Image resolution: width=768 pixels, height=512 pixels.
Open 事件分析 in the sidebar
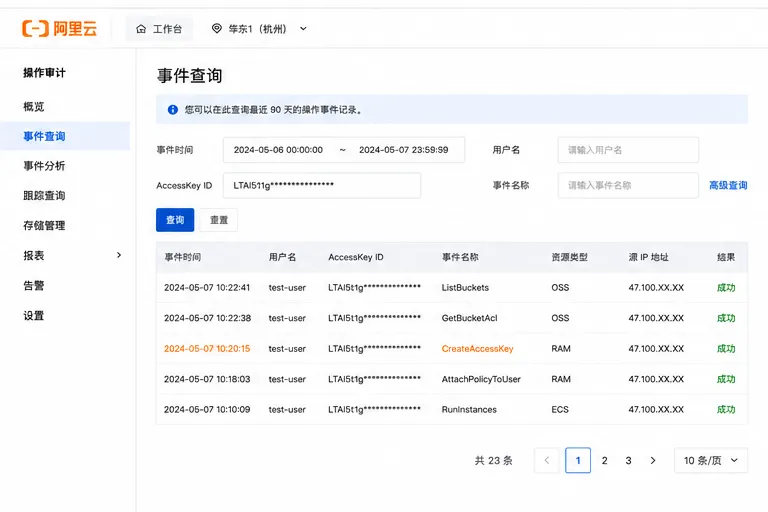pos(44,166)
